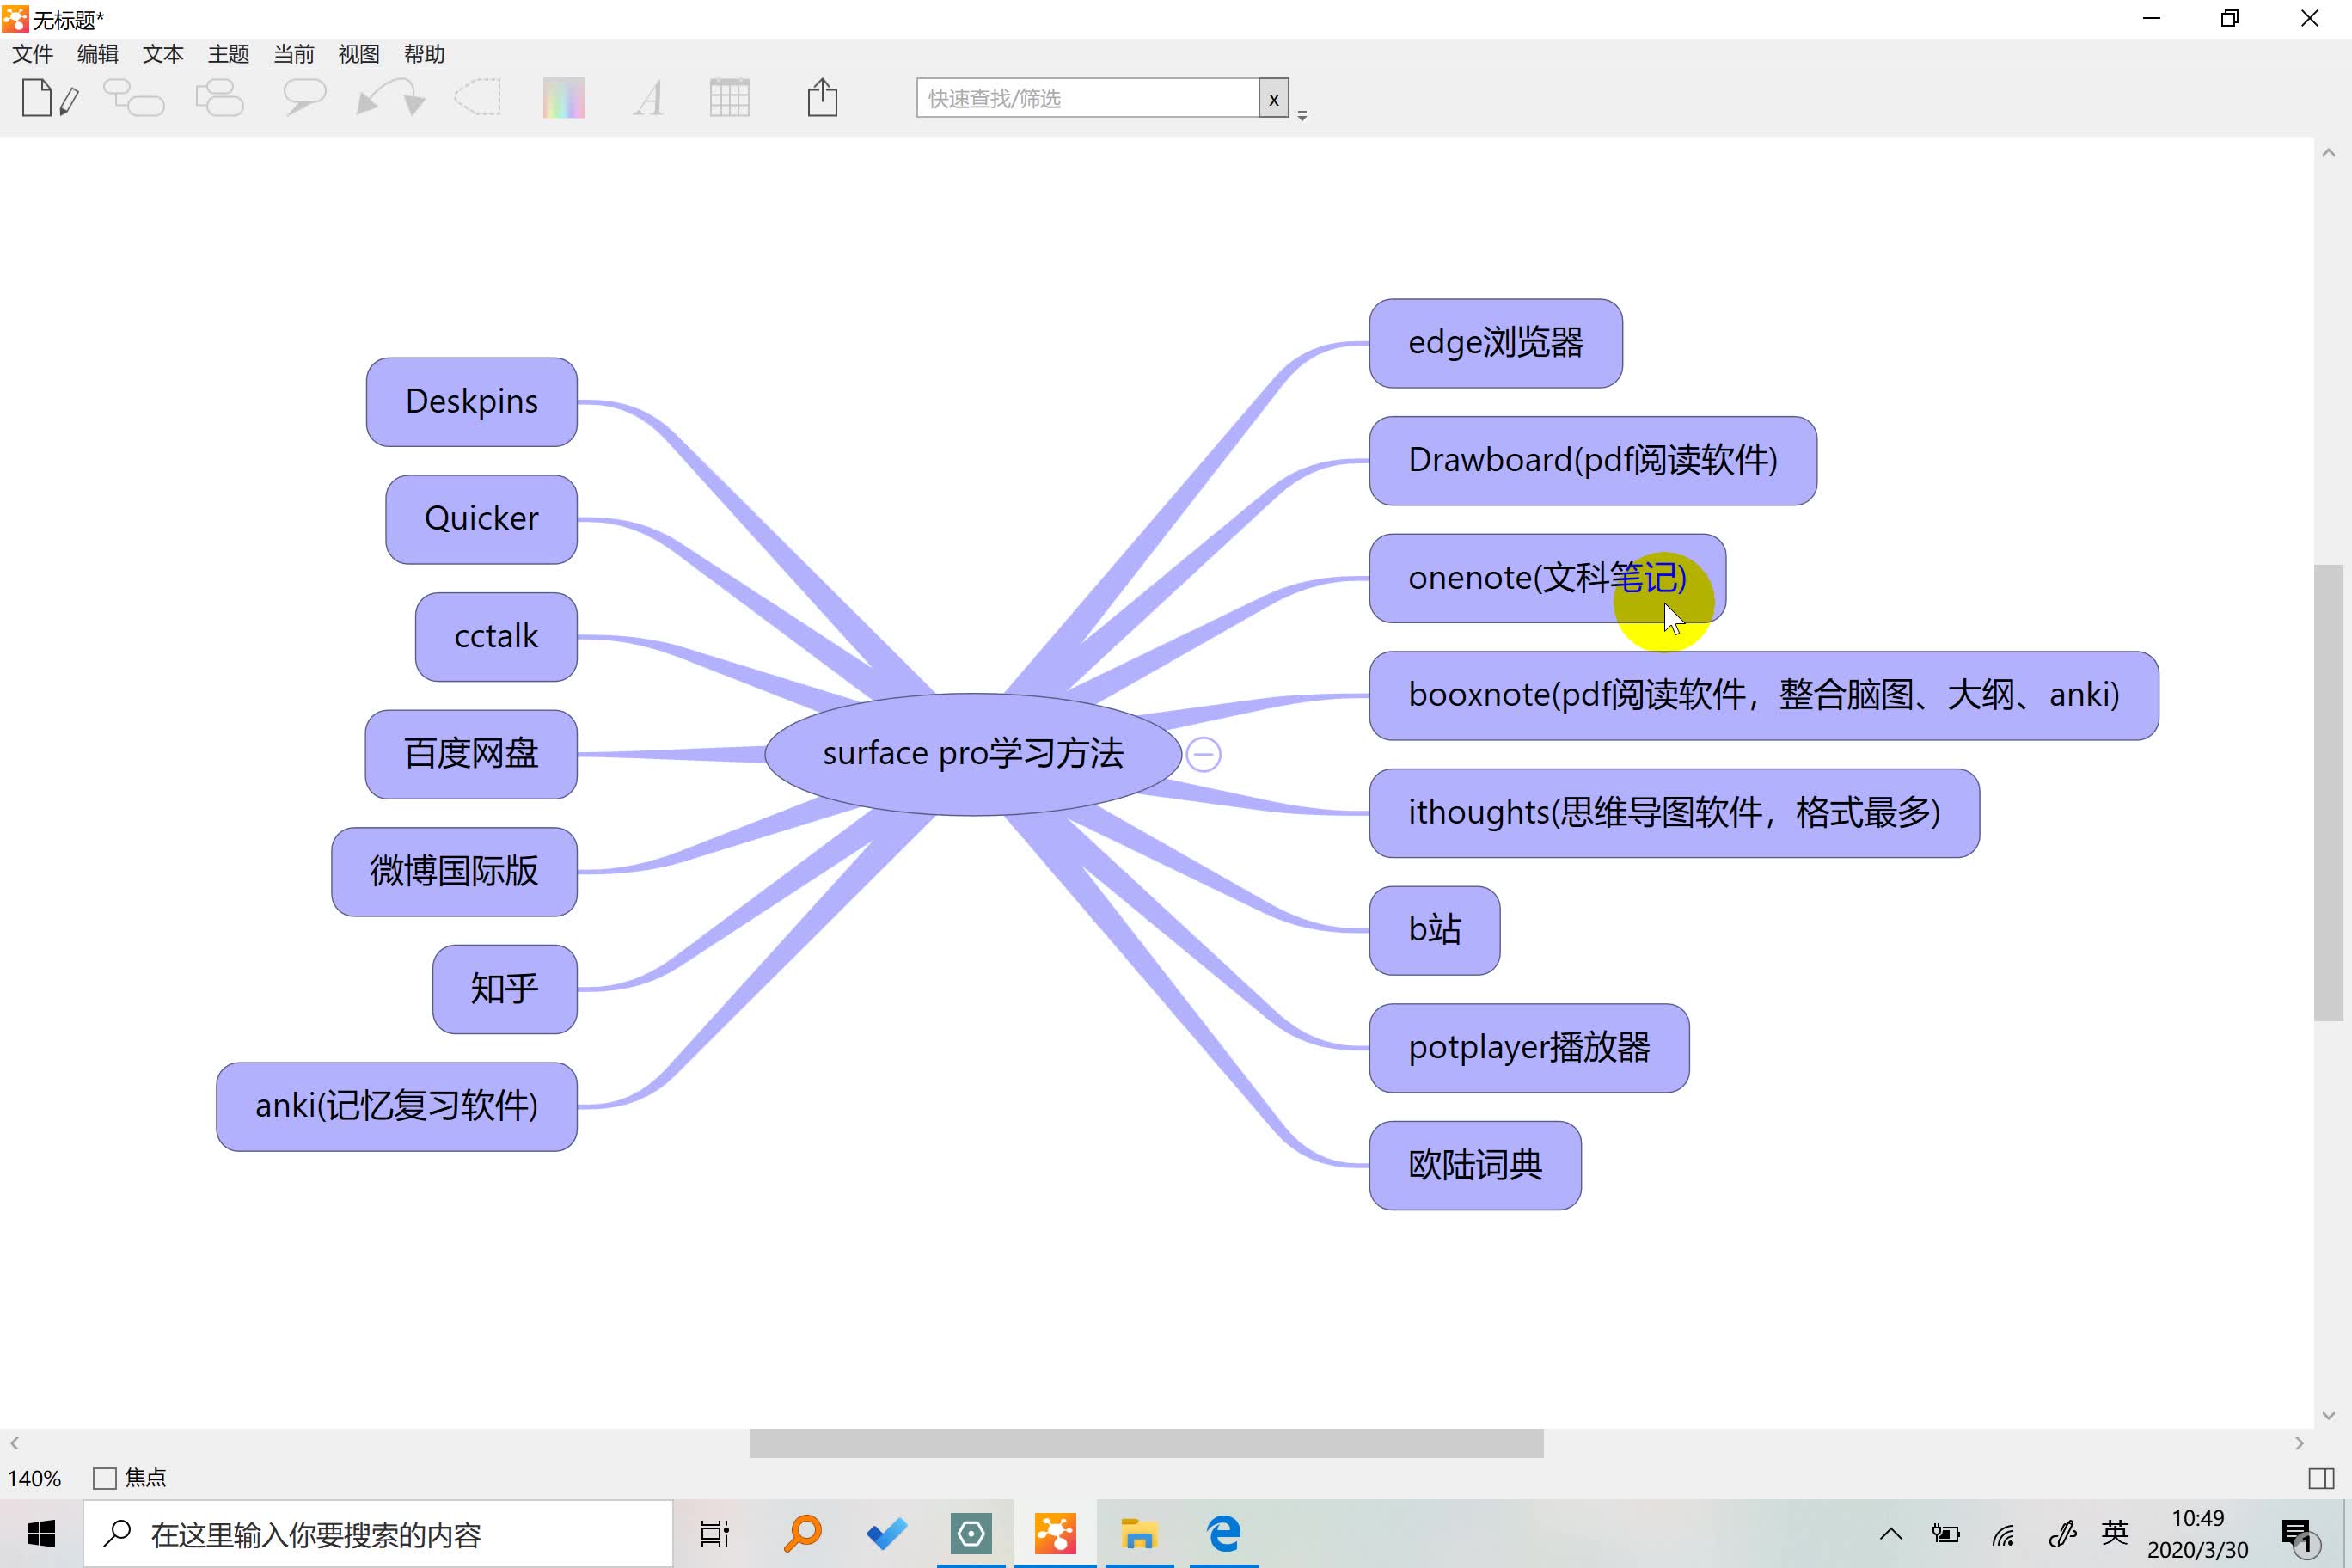Select the surface pro学习方法 central node
Viewport: 2352px width, 1568px height.
coord(973,754)
